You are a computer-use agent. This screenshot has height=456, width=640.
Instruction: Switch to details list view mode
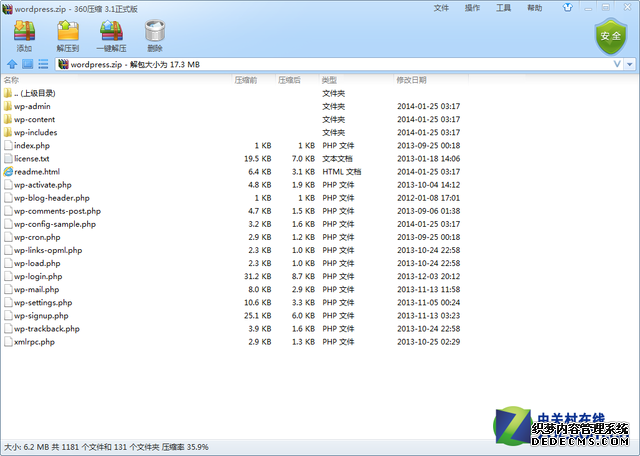43,65
